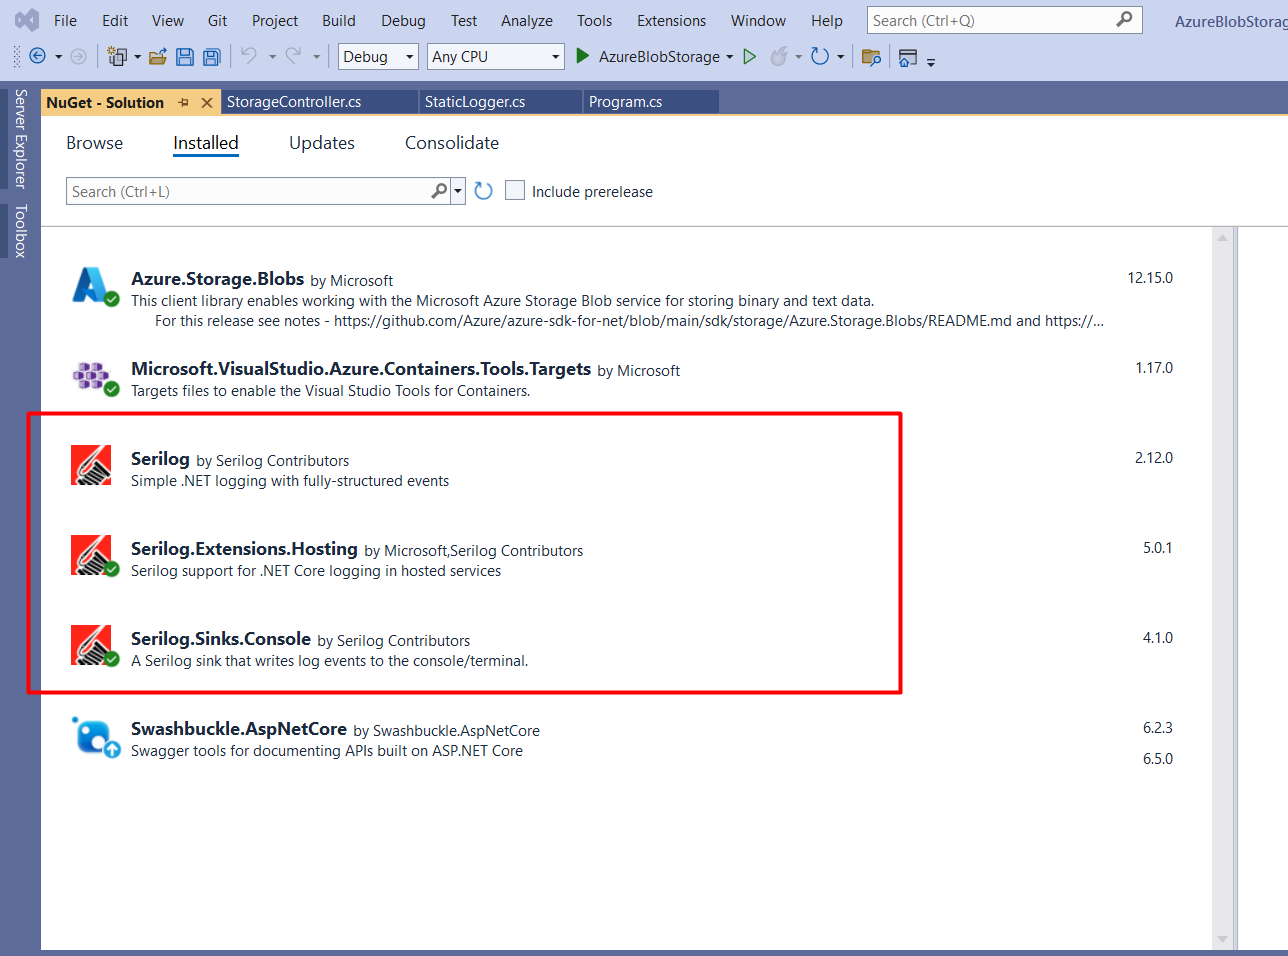Click the Redo arrow icon
The image size is (1288, 956).
293,57
